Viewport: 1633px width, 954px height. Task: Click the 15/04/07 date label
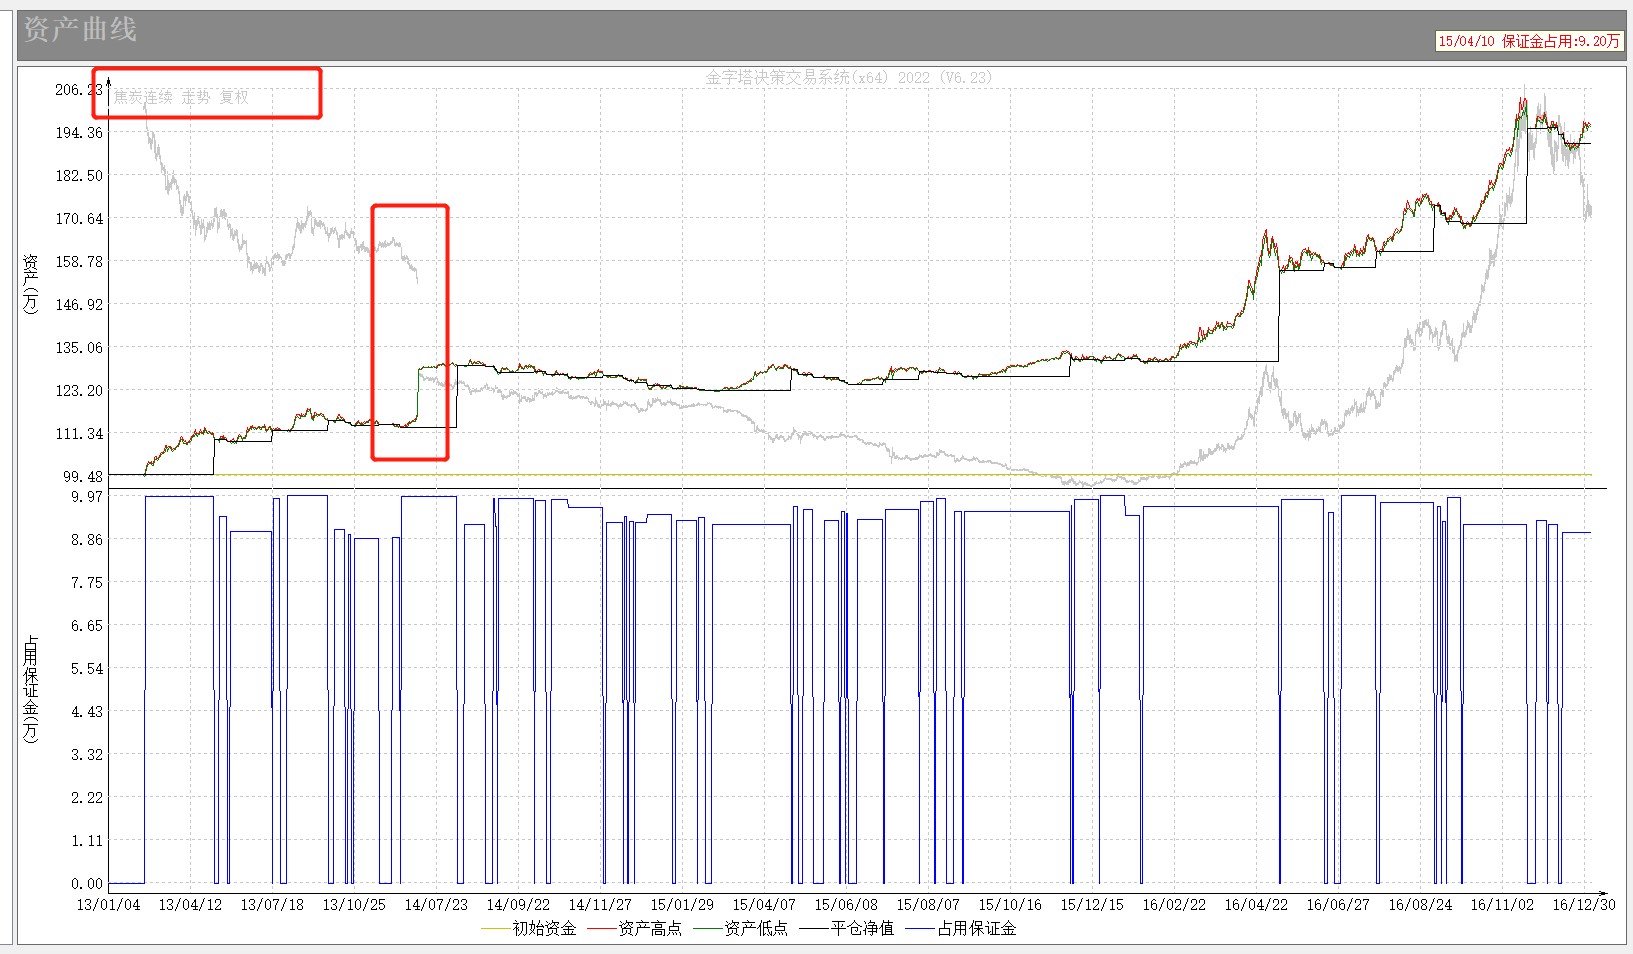point(764,905)
